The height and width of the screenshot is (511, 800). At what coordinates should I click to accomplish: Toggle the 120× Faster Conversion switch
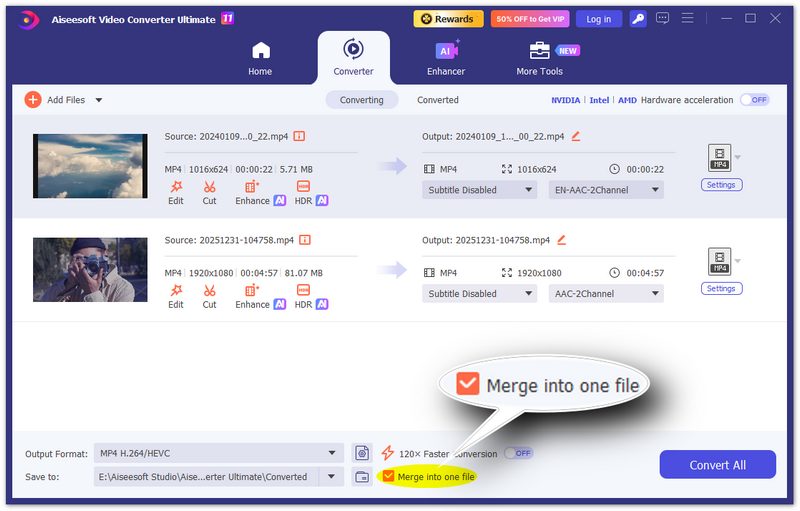click(518, 453)
